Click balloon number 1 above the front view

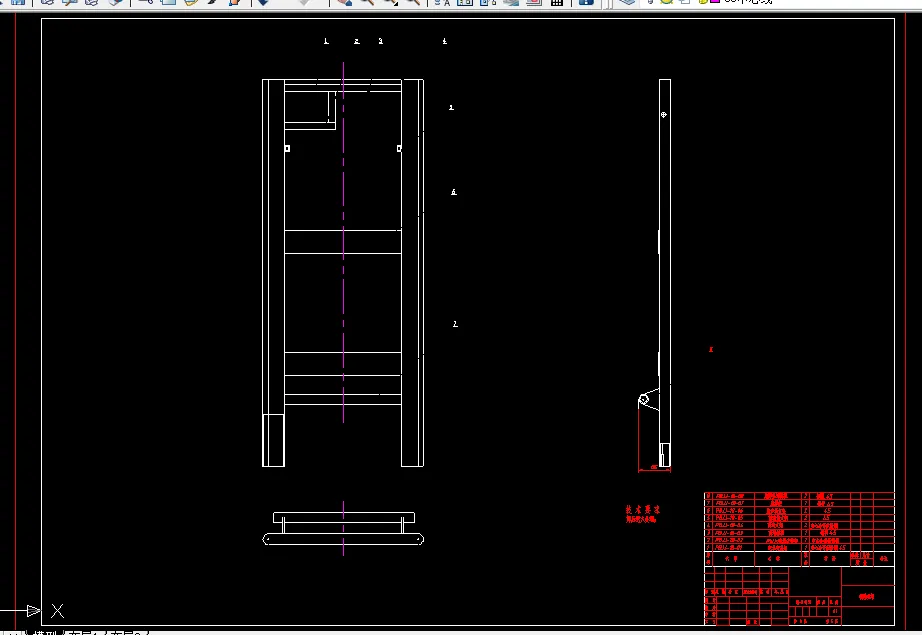tap(326, 41)
